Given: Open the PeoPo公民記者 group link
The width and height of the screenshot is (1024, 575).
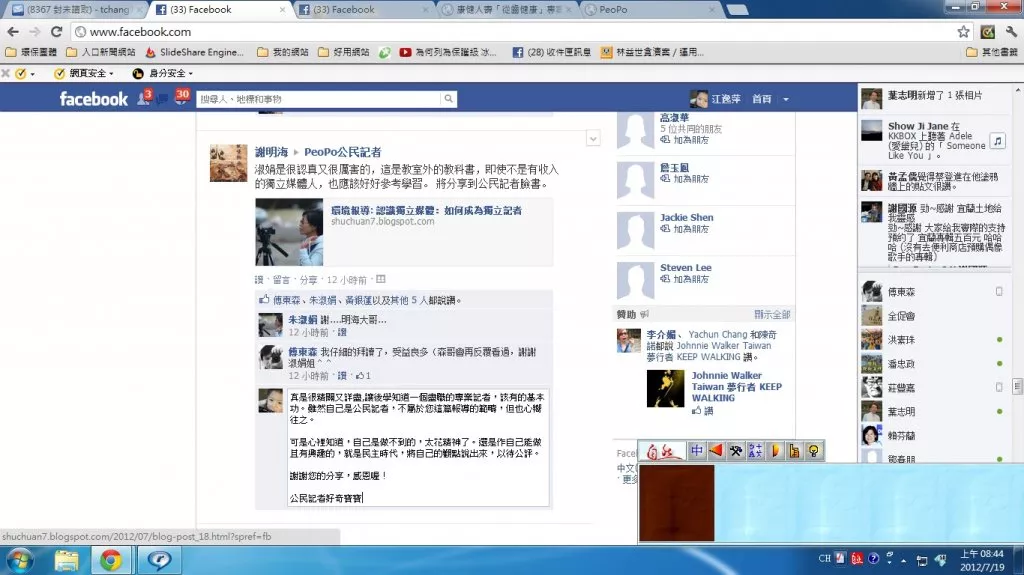Looking at the screenshot, I should 342,152.
